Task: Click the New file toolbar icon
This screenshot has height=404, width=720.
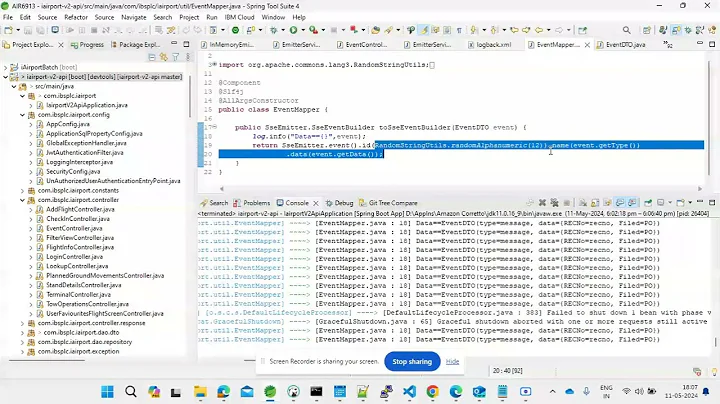Action: coord(8,30)
